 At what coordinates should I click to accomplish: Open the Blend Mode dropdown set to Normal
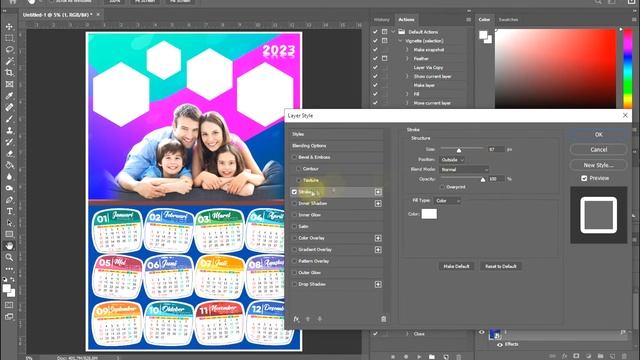464,169
